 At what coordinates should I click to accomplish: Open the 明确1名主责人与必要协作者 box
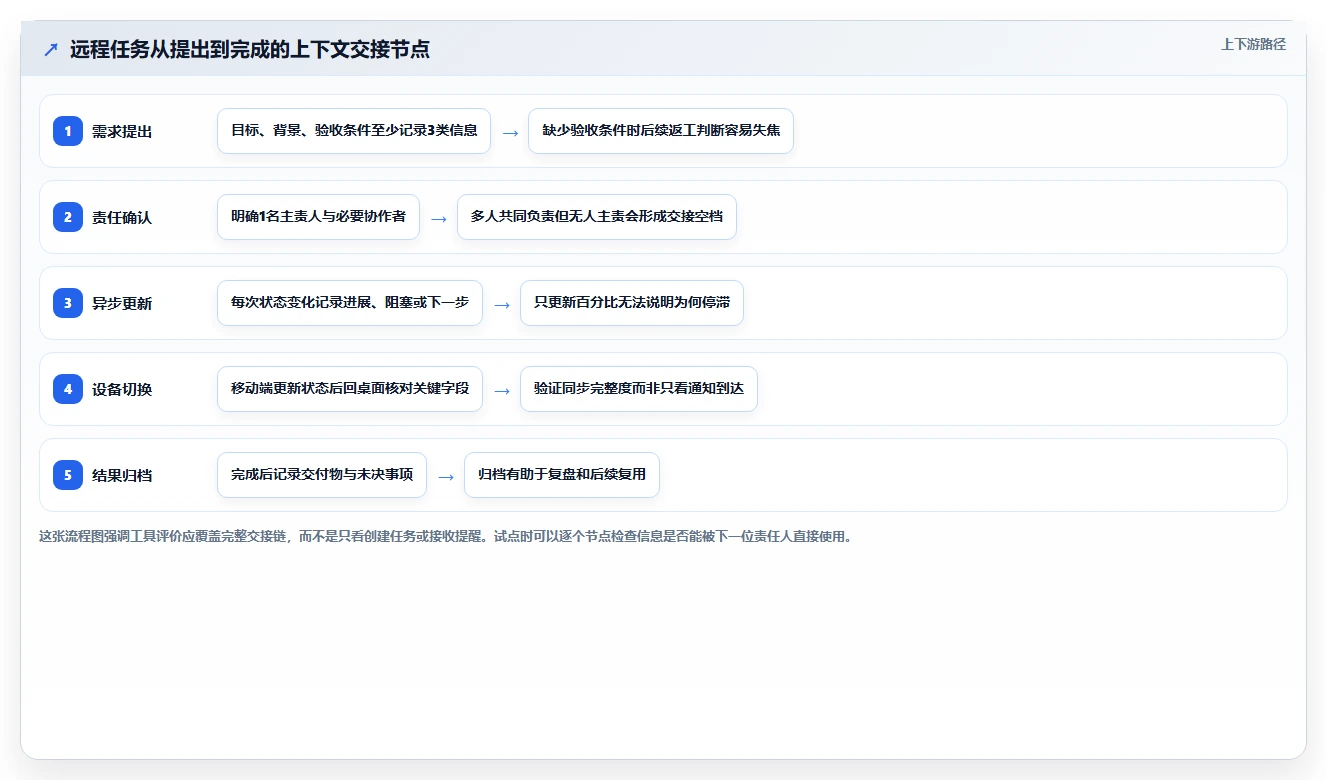[x=318, y=217]
